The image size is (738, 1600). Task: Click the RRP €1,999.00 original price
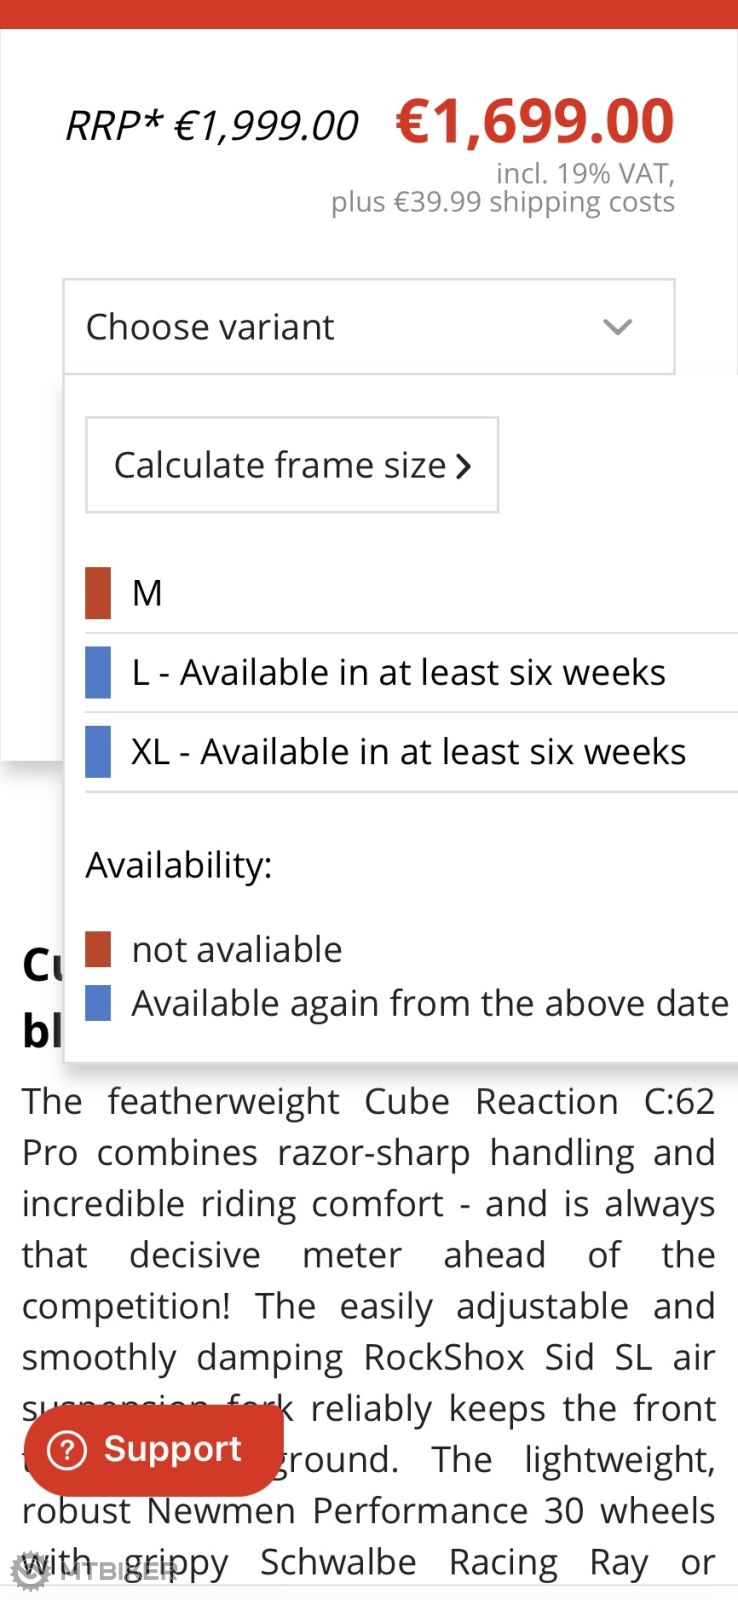tap(212, 126)
